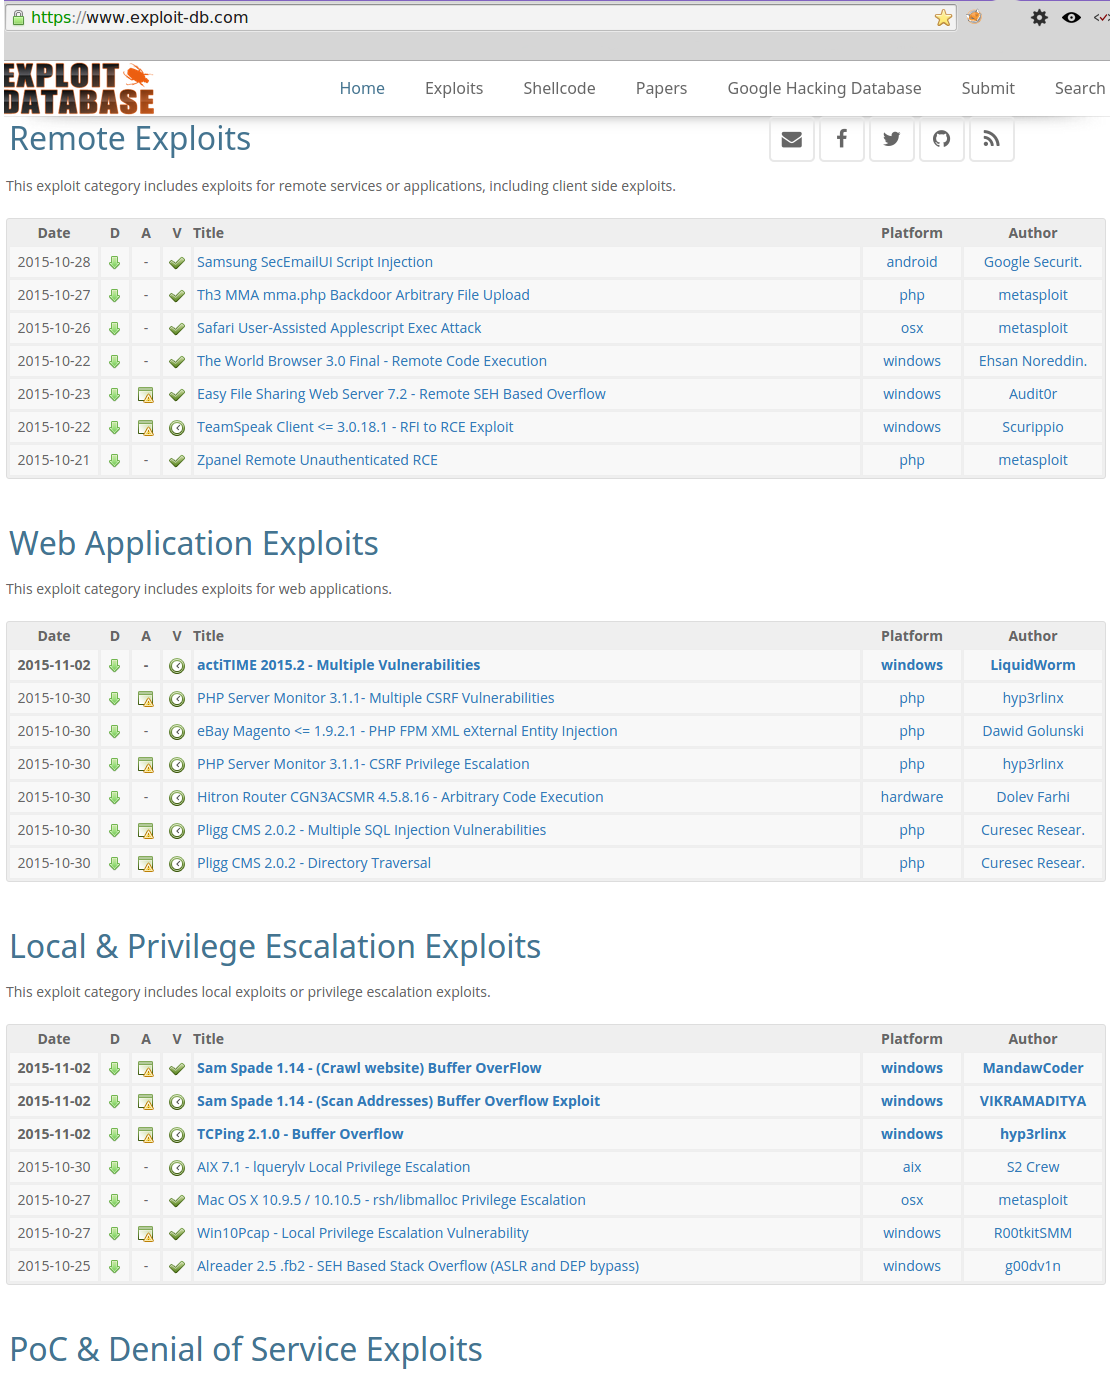Open actiTIME 2015.2 Multiple Vulnerabilities link
Image resolution: width=1115 pixels, height=1374 pixels.
point(338,665)
